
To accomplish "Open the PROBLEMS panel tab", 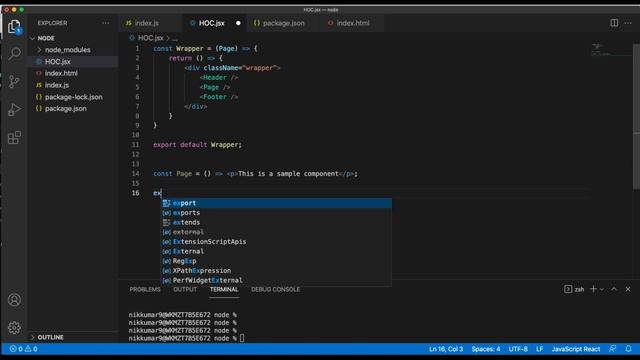I will click(x=145, y=289).
